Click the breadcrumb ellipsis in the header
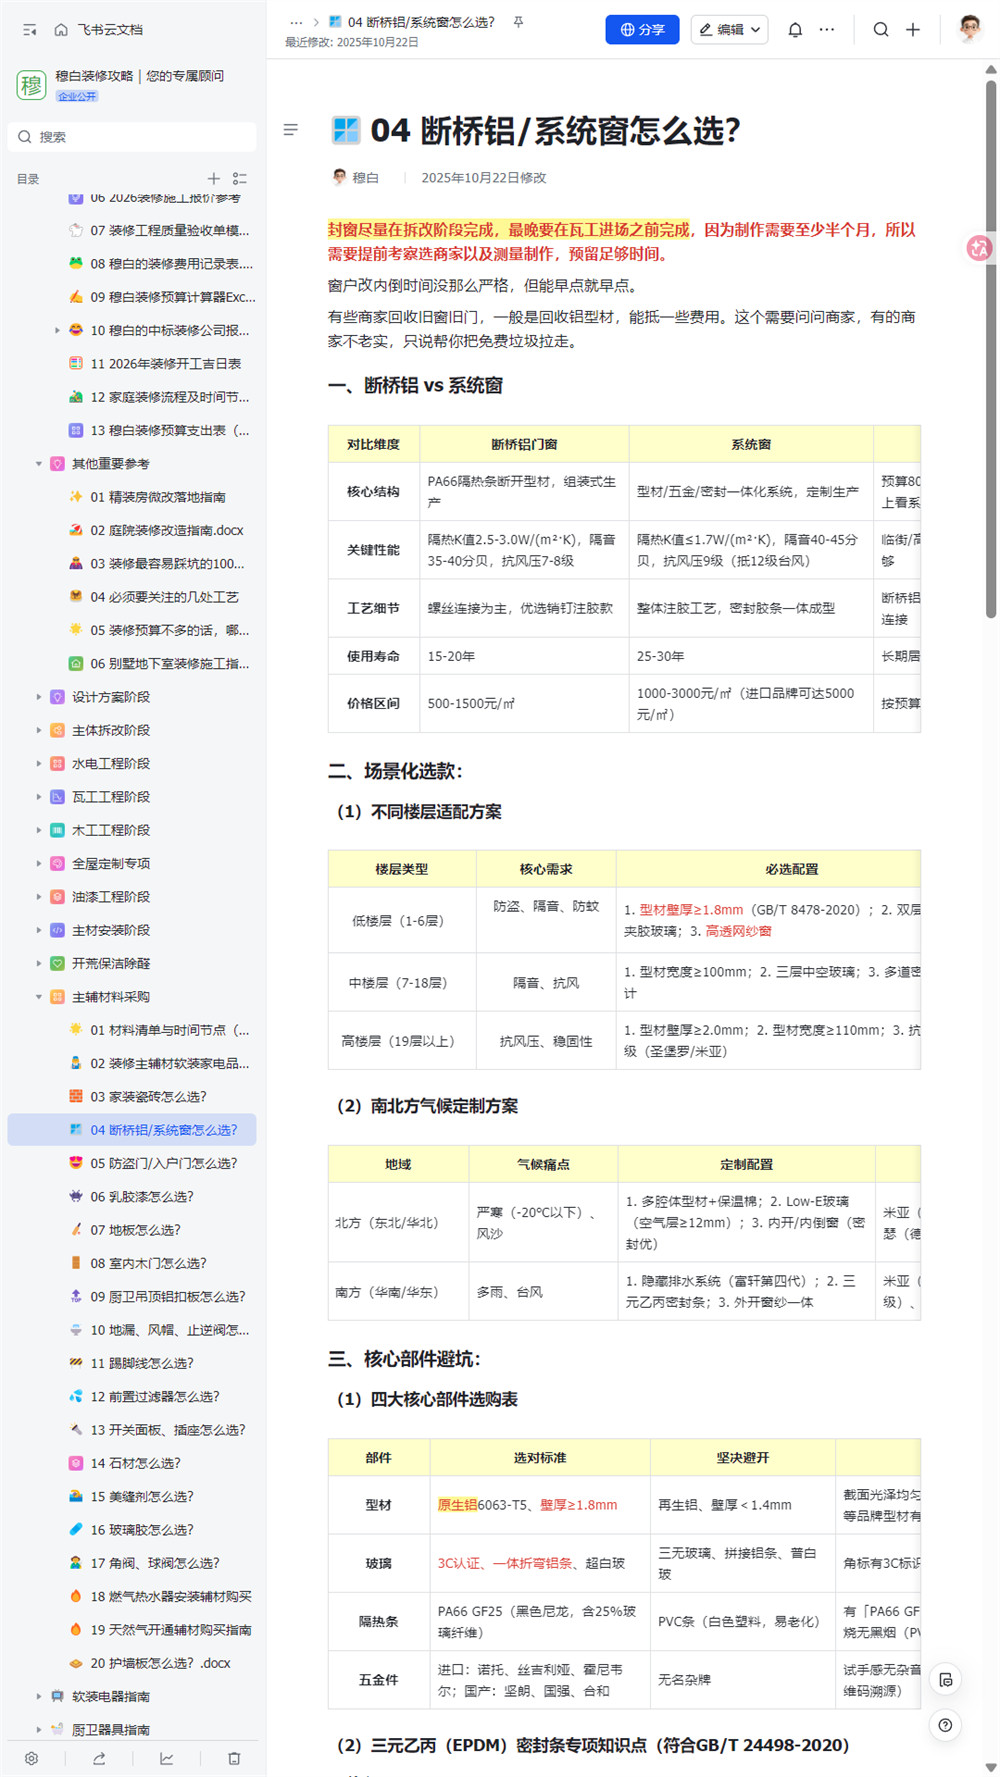 pos(296,22)
